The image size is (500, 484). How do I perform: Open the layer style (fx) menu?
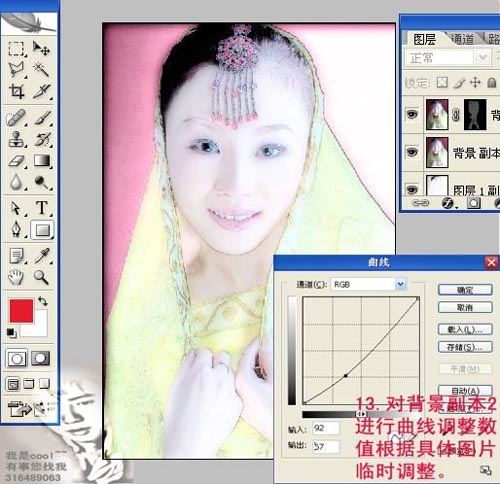[448, 203]
